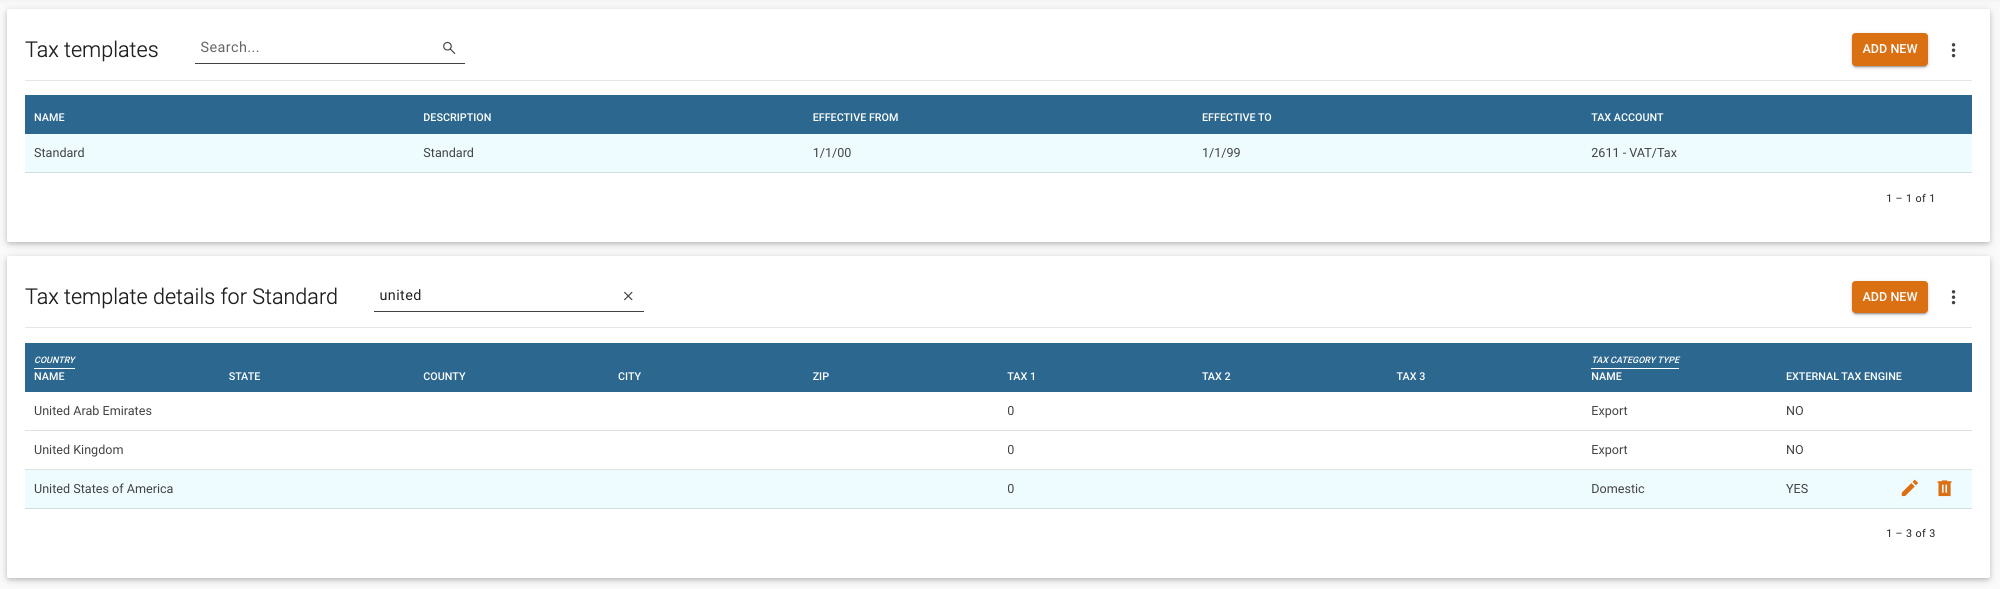Sort by EXTERNAL TAX ENGINE column header
2000x589 pixels.
1844,376
